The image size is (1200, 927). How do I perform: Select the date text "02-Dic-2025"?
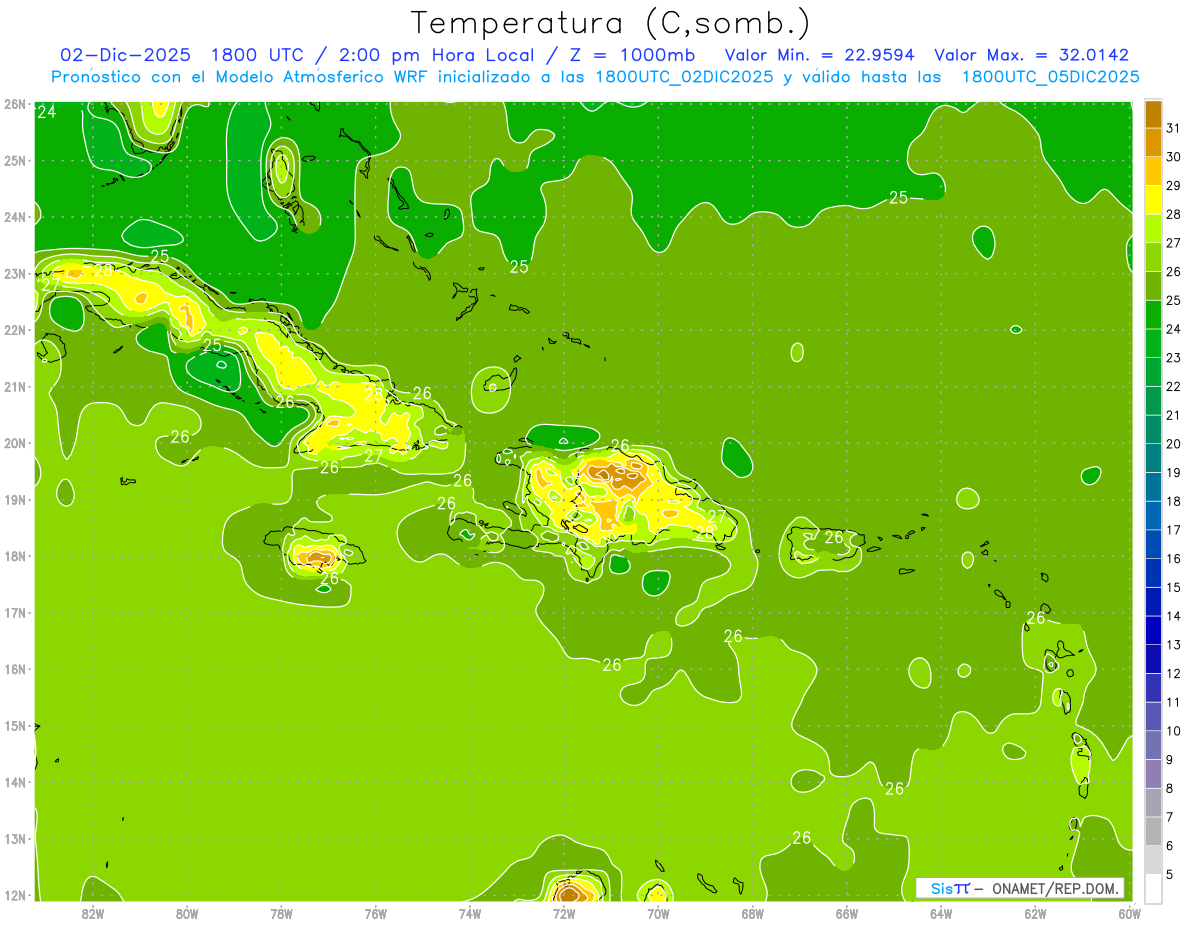click(125, 55)
